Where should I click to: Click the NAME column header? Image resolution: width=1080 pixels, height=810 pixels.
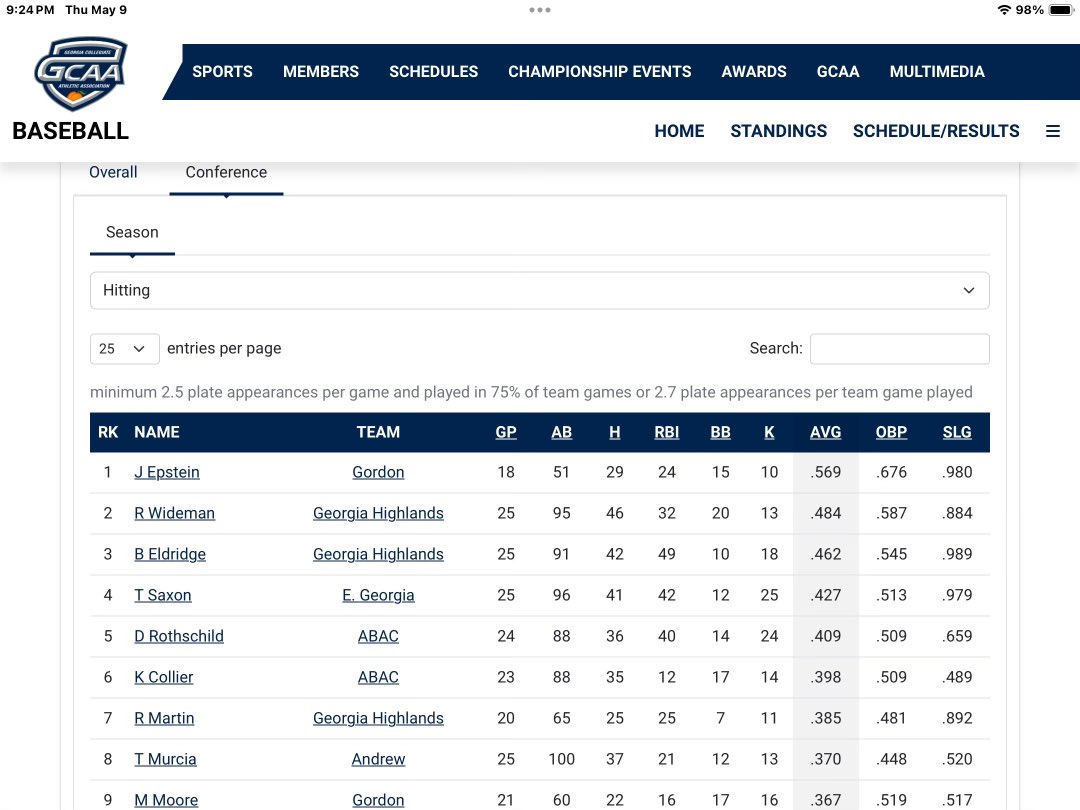157,432
